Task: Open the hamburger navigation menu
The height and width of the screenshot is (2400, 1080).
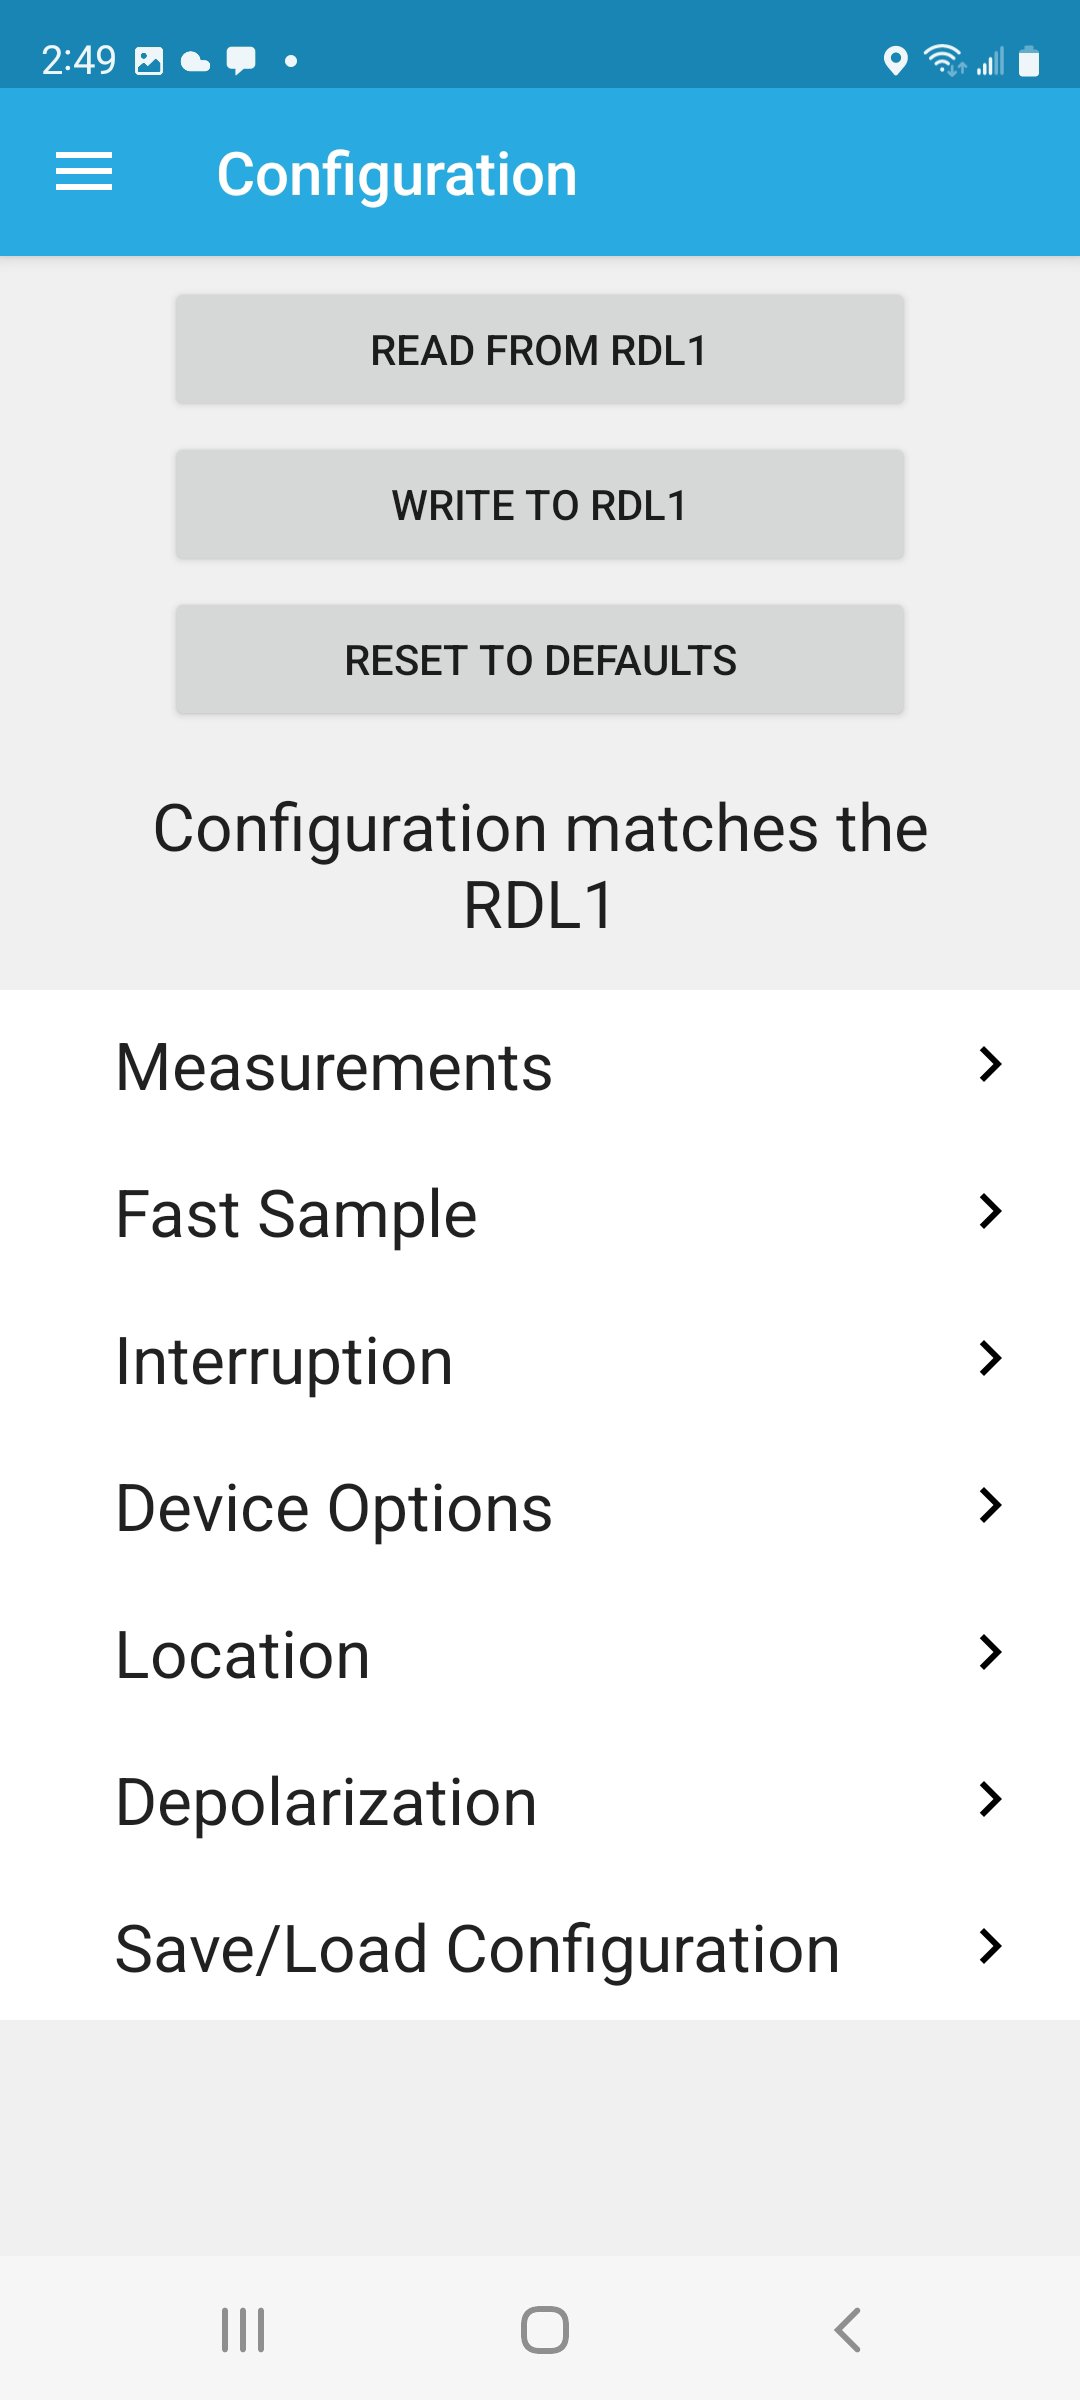Action: point(84,172)
